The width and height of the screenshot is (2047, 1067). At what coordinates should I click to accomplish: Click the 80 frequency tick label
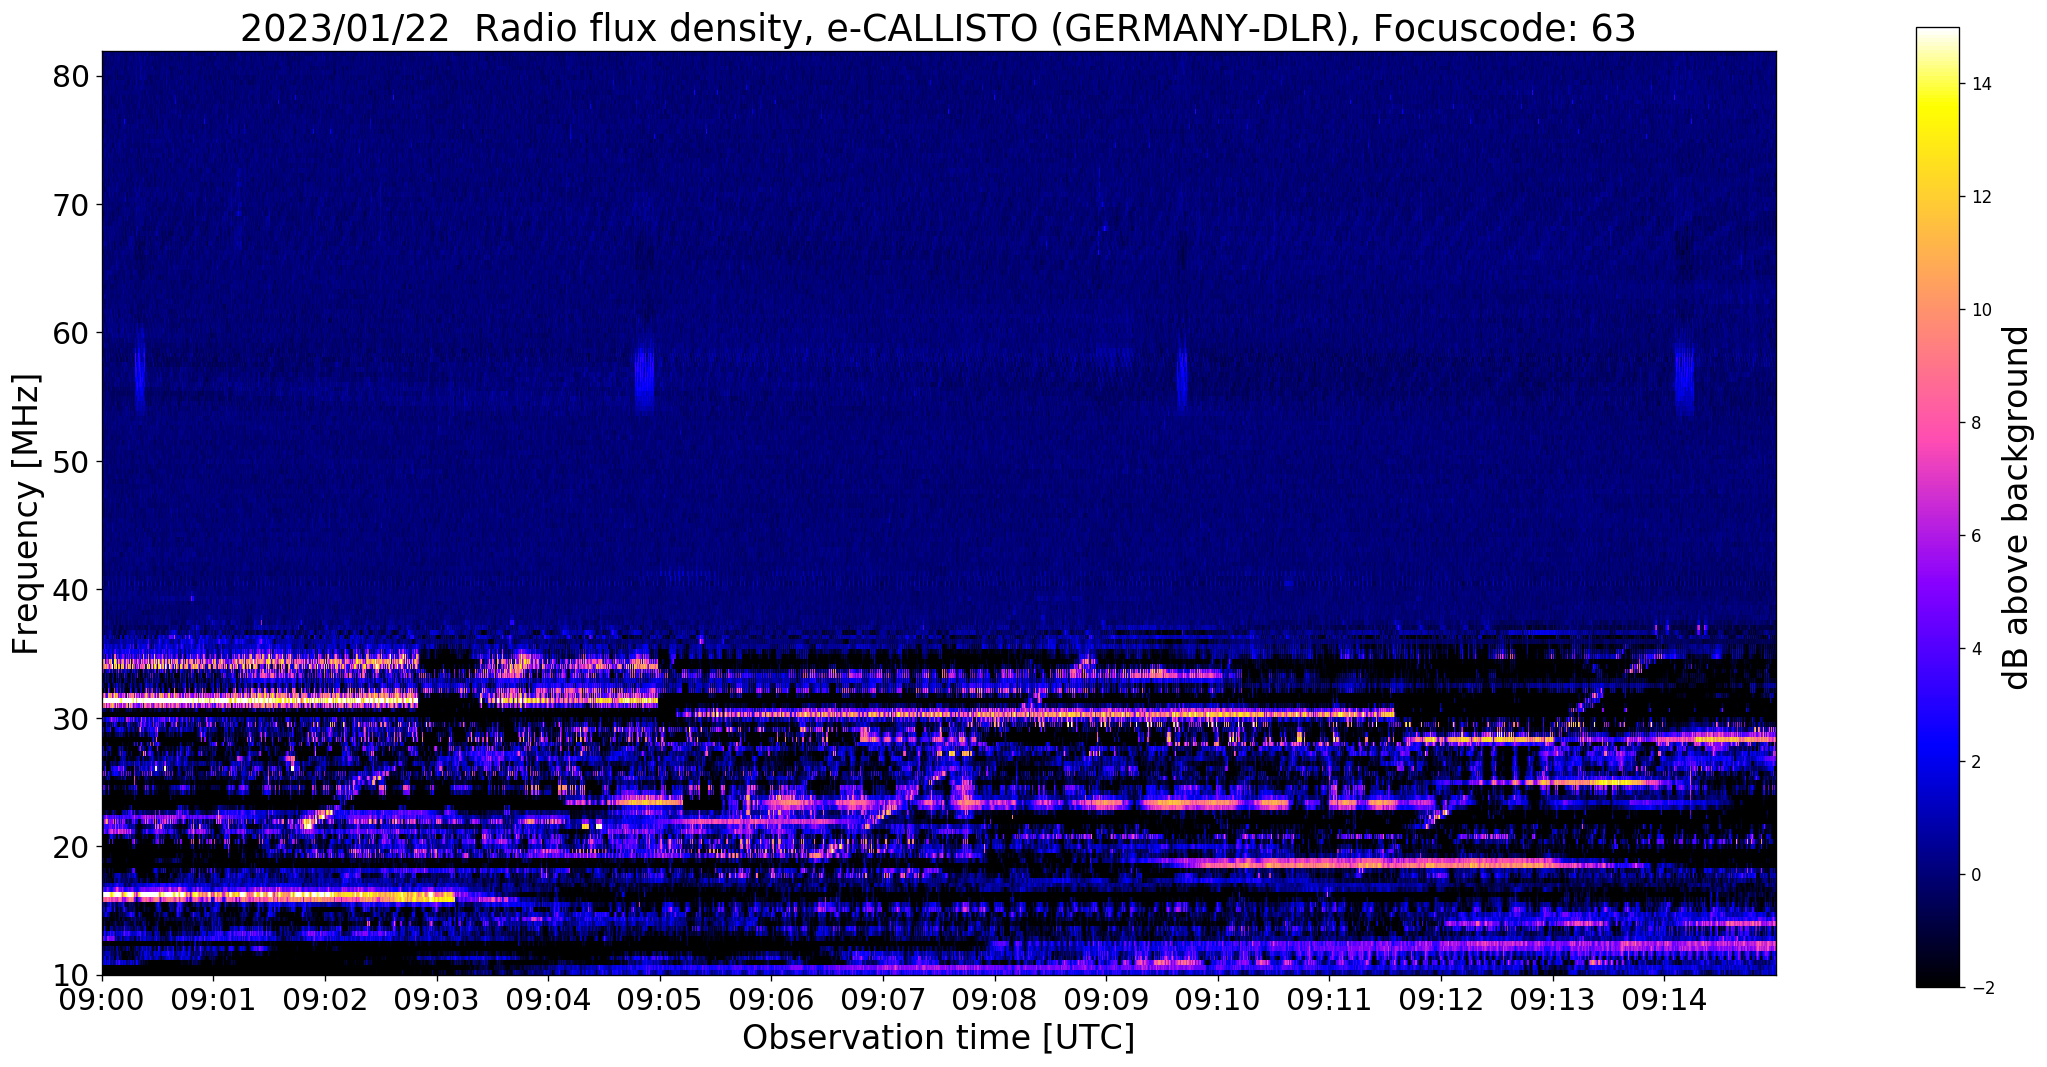(x=70, y=77)
